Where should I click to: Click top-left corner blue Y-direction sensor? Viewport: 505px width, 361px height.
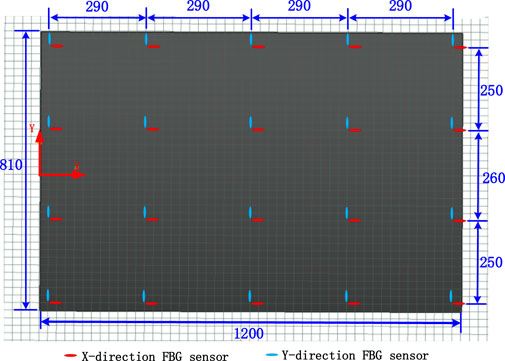(x=49, y=38)
